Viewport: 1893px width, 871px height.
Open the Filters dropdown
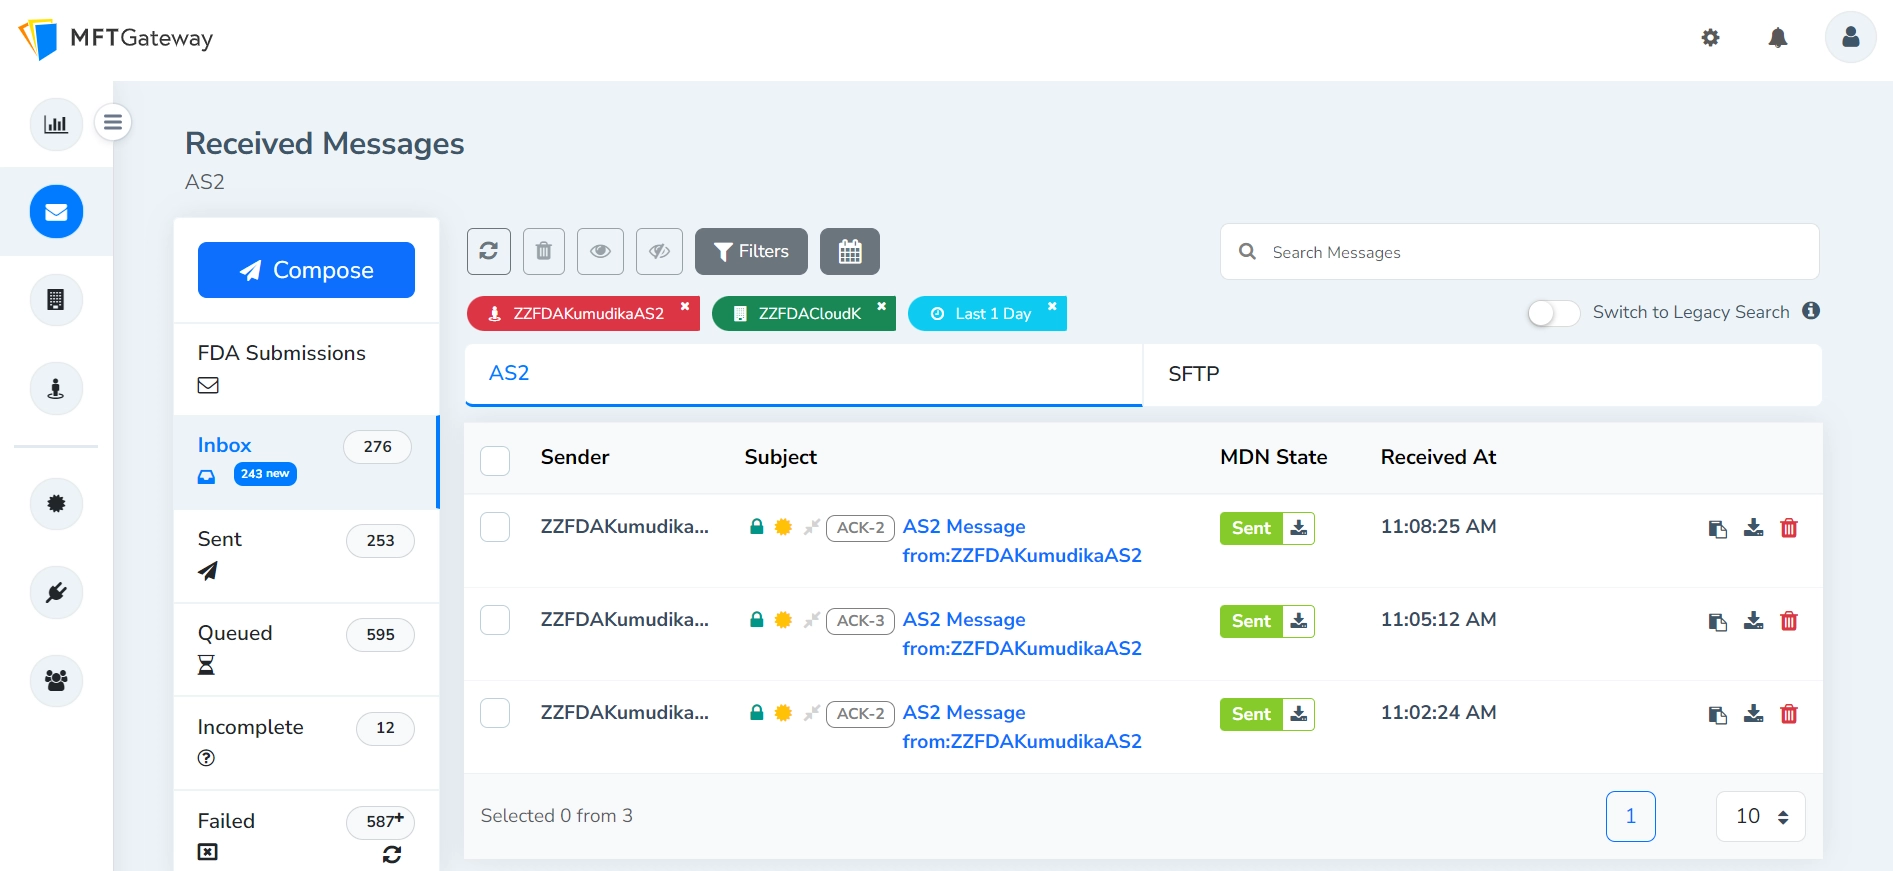tap(751, 251)
